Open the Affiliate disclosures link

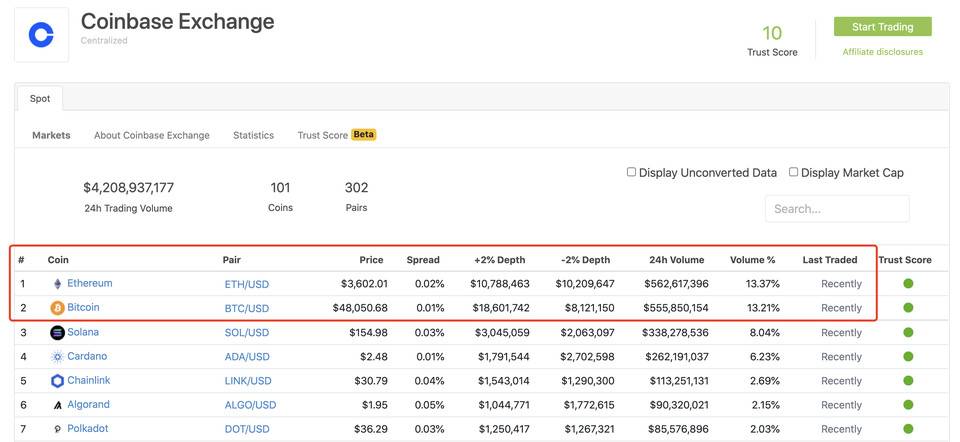pos(882,52)
